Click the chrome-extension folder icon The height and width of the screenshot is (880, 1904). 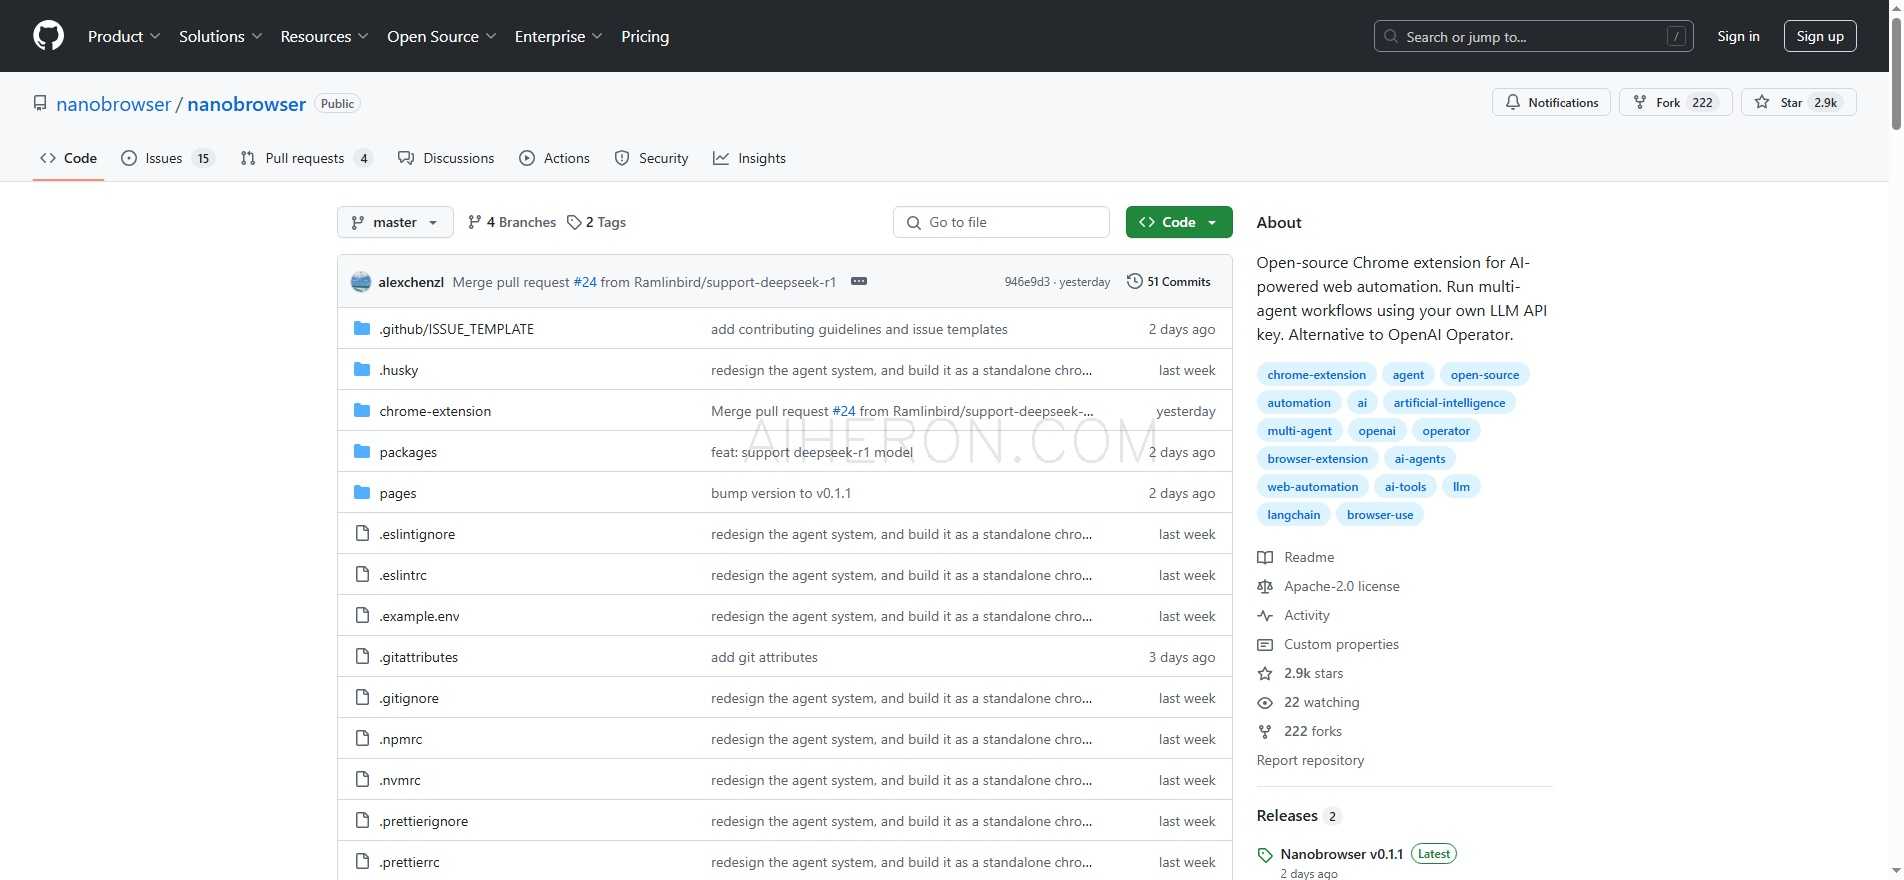coord(362,410)
